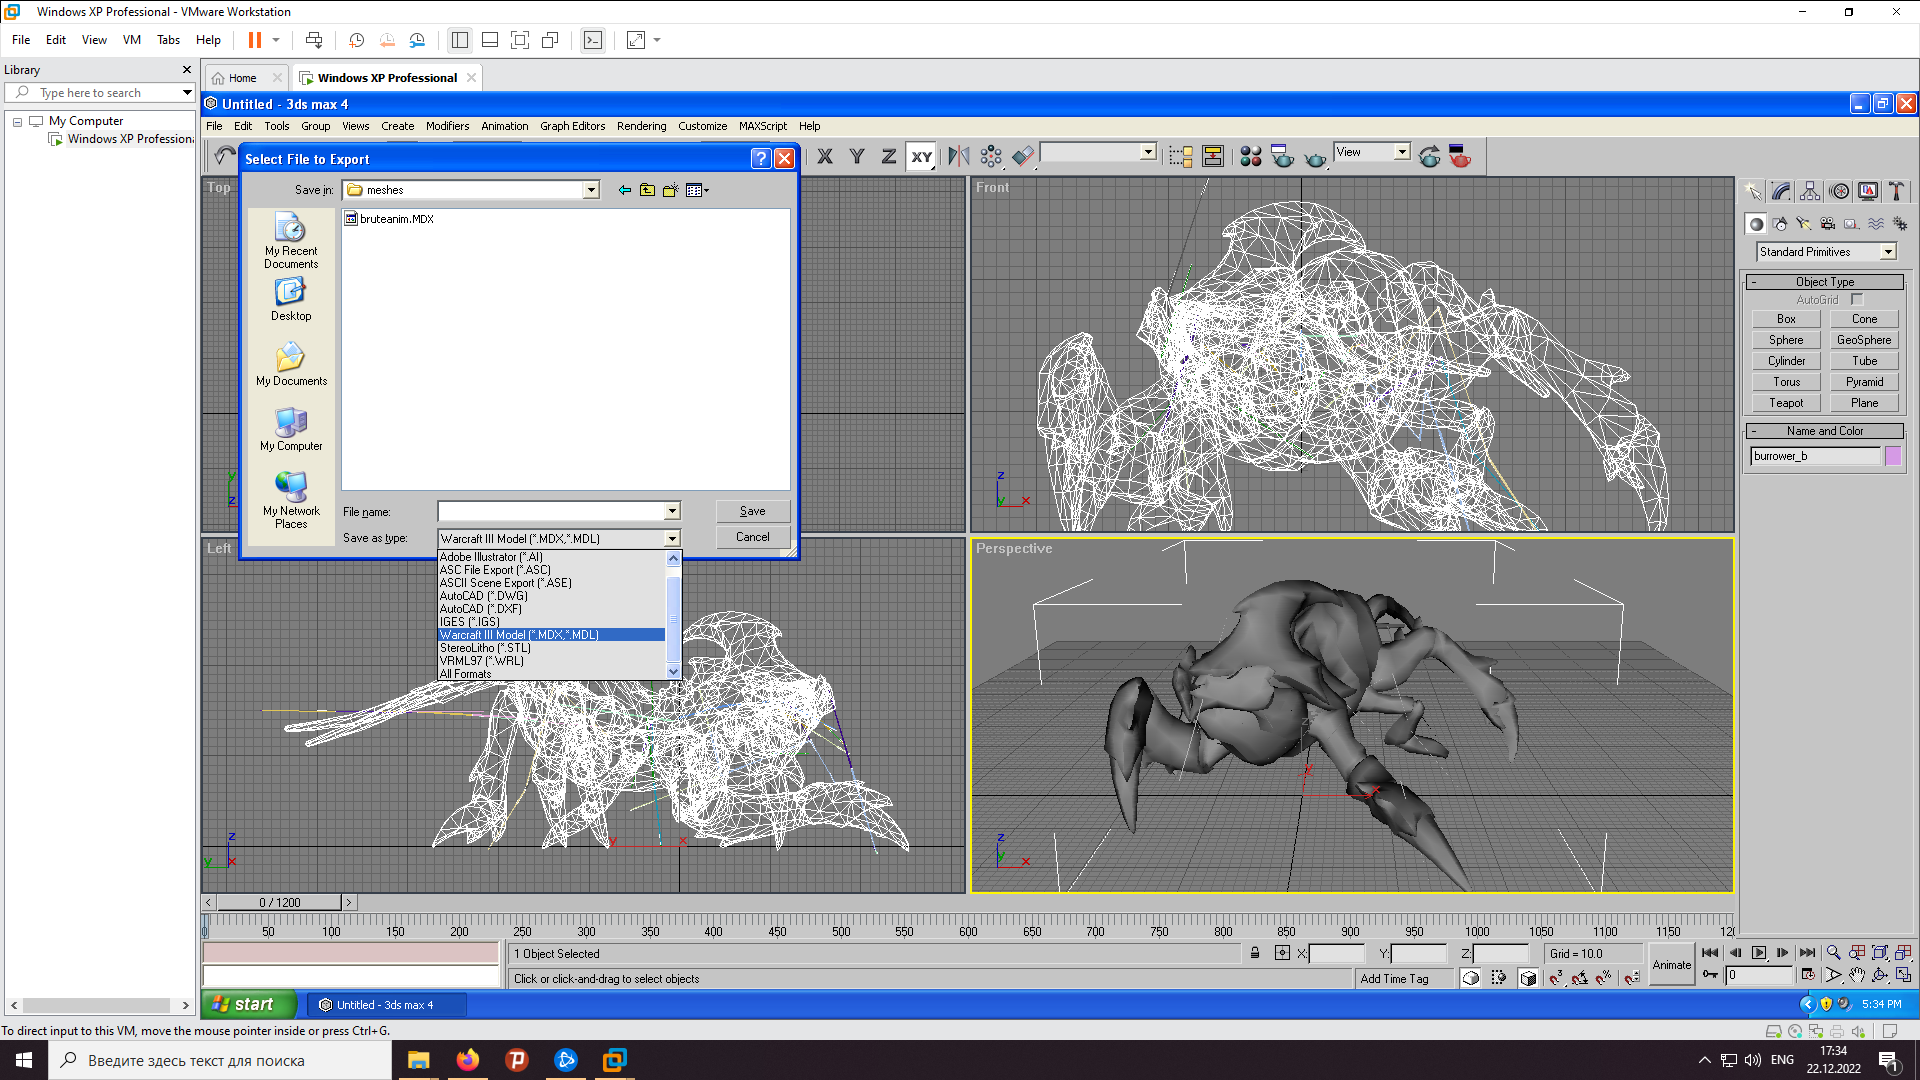The height and width of the screenshot is (1080, 1920).
Task: Open the View render type dropdown
Action: (x=1402, y=152)
